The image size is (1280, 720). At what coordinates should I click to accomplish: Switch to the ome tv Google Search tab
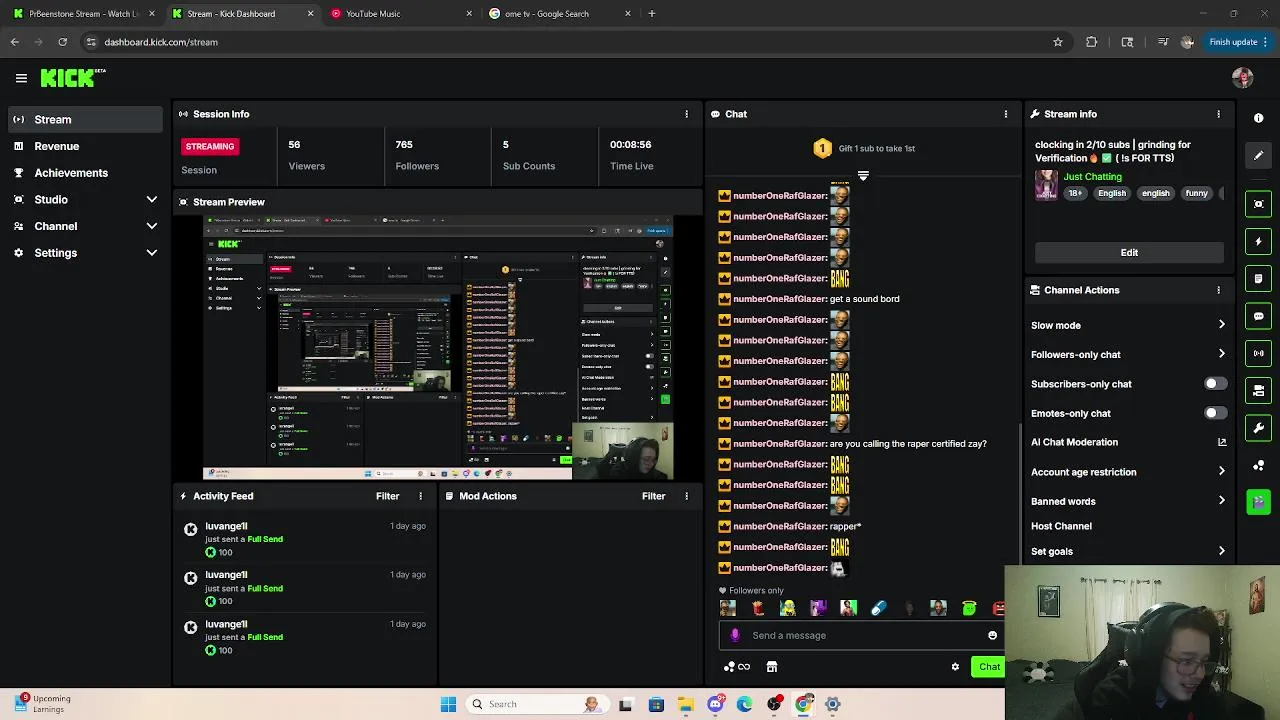coord(560,14)
